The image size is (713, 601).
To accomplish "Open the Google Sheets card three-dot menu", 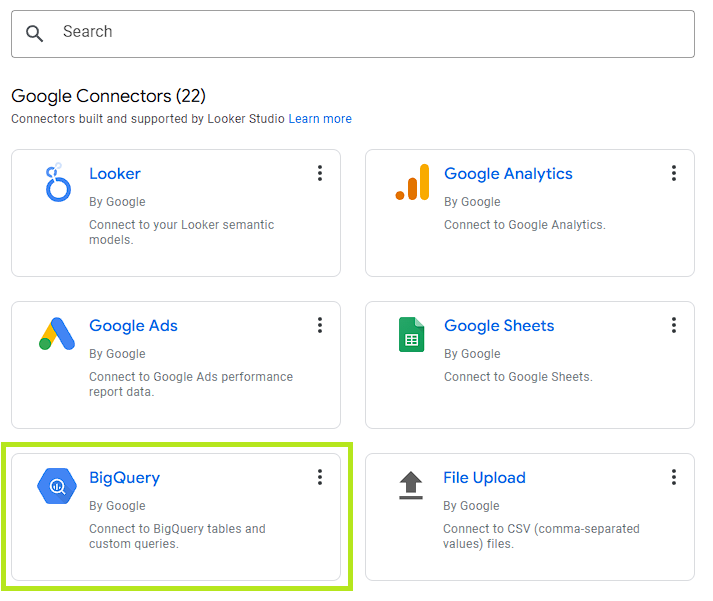I will pos(674,325).
